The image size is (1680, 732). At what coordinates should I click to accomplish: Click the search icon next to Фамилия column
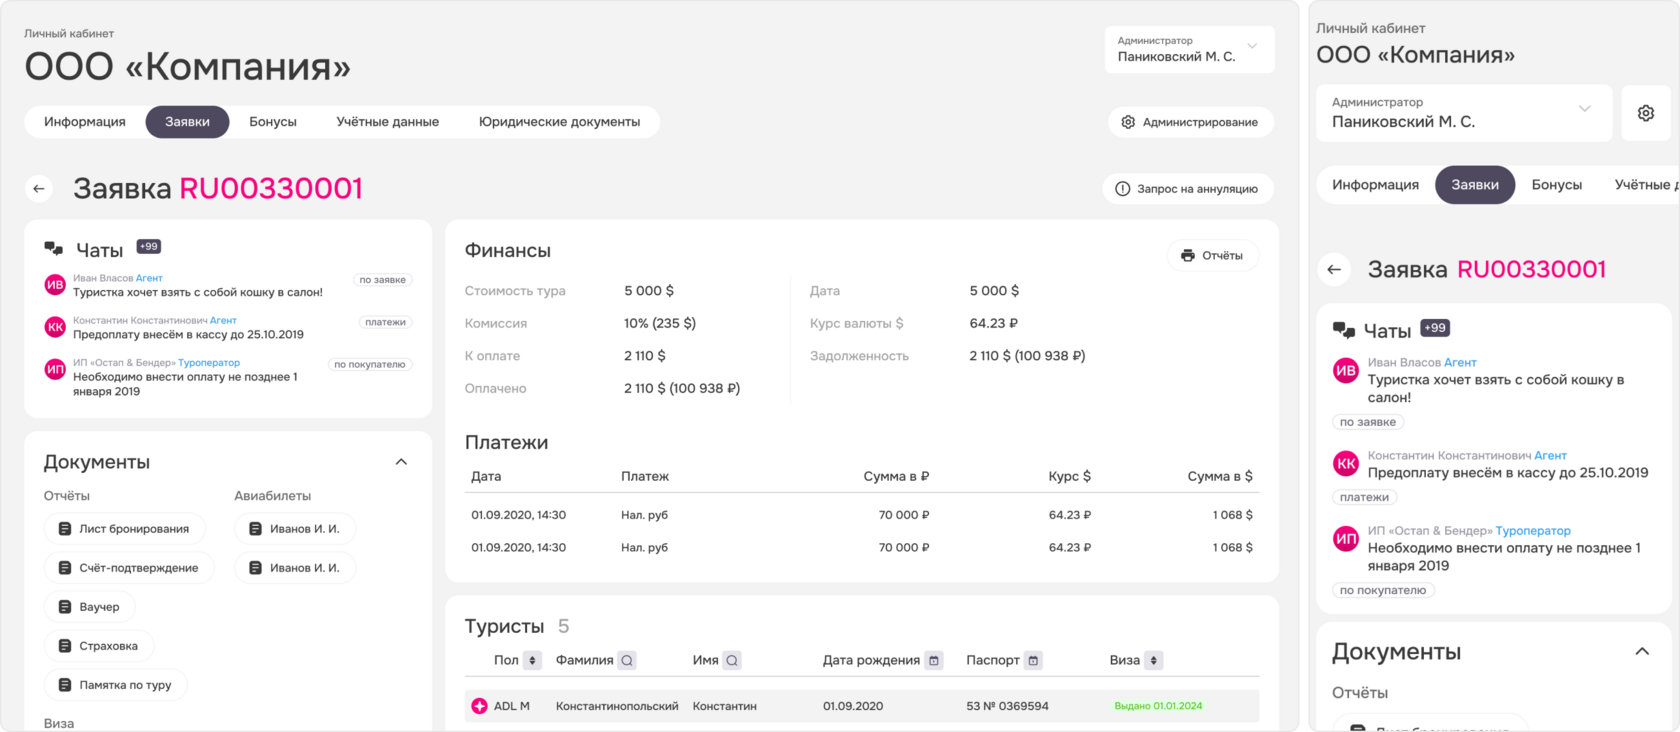[627, 661]
